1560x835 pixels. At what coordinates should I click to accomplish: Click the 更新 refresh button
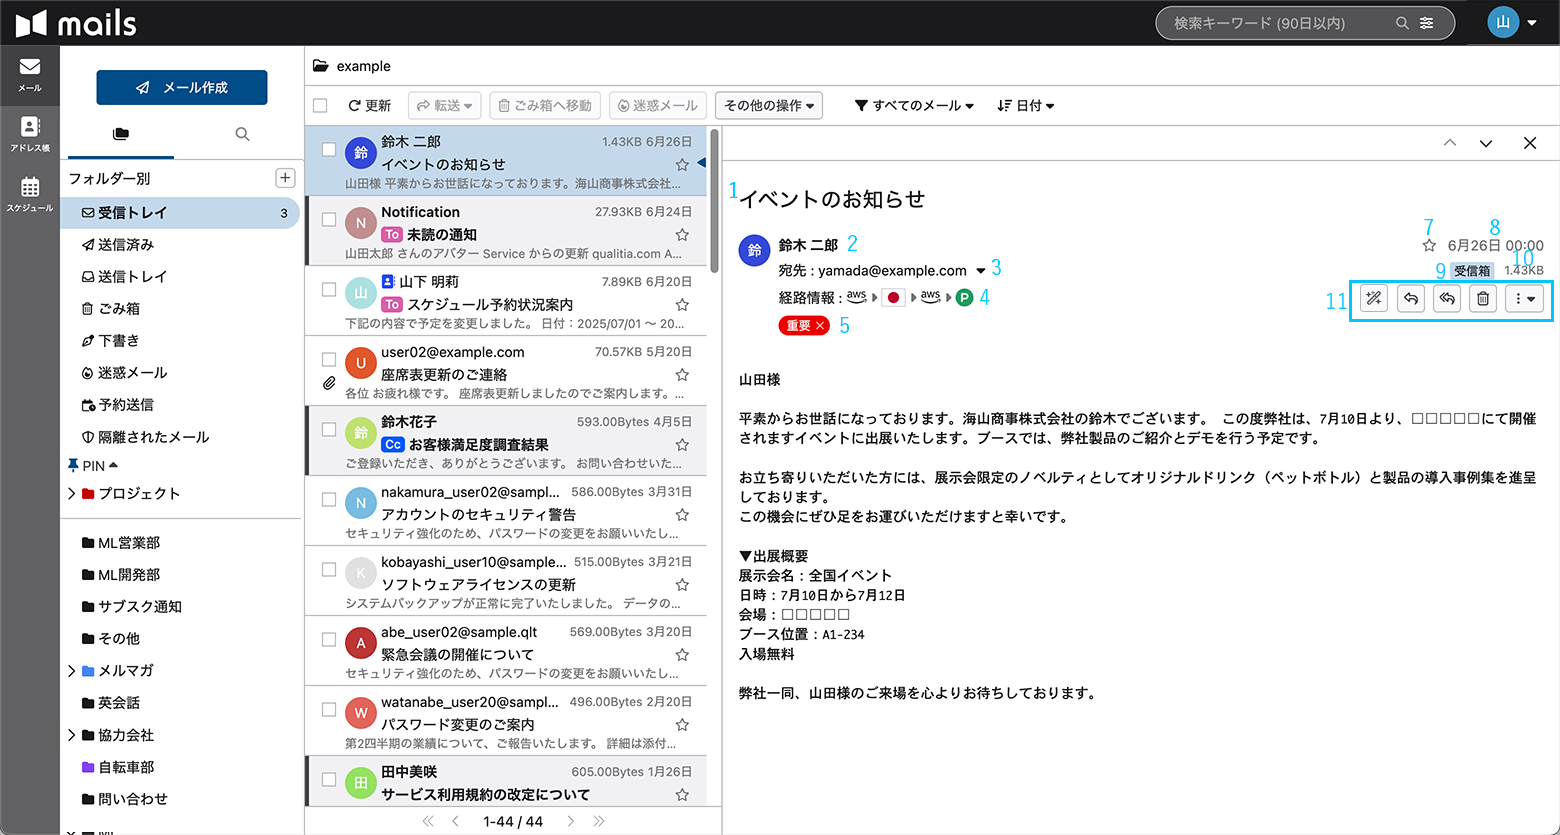[x=369, y=106]
